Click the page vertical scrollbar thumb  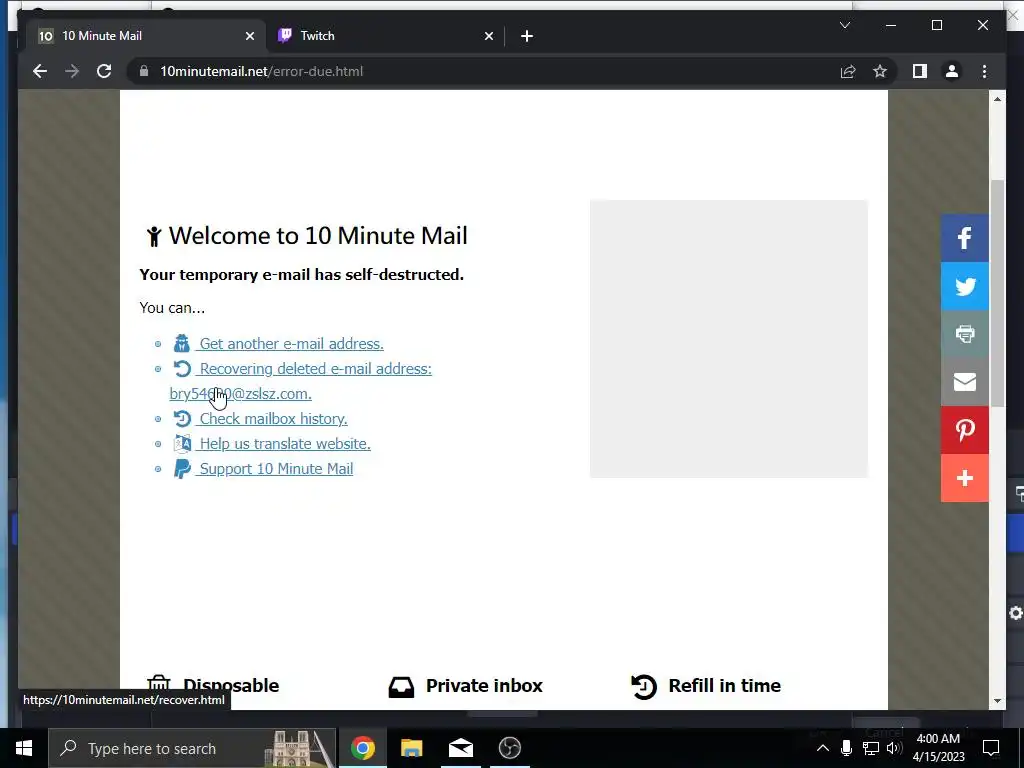(997, 293)
